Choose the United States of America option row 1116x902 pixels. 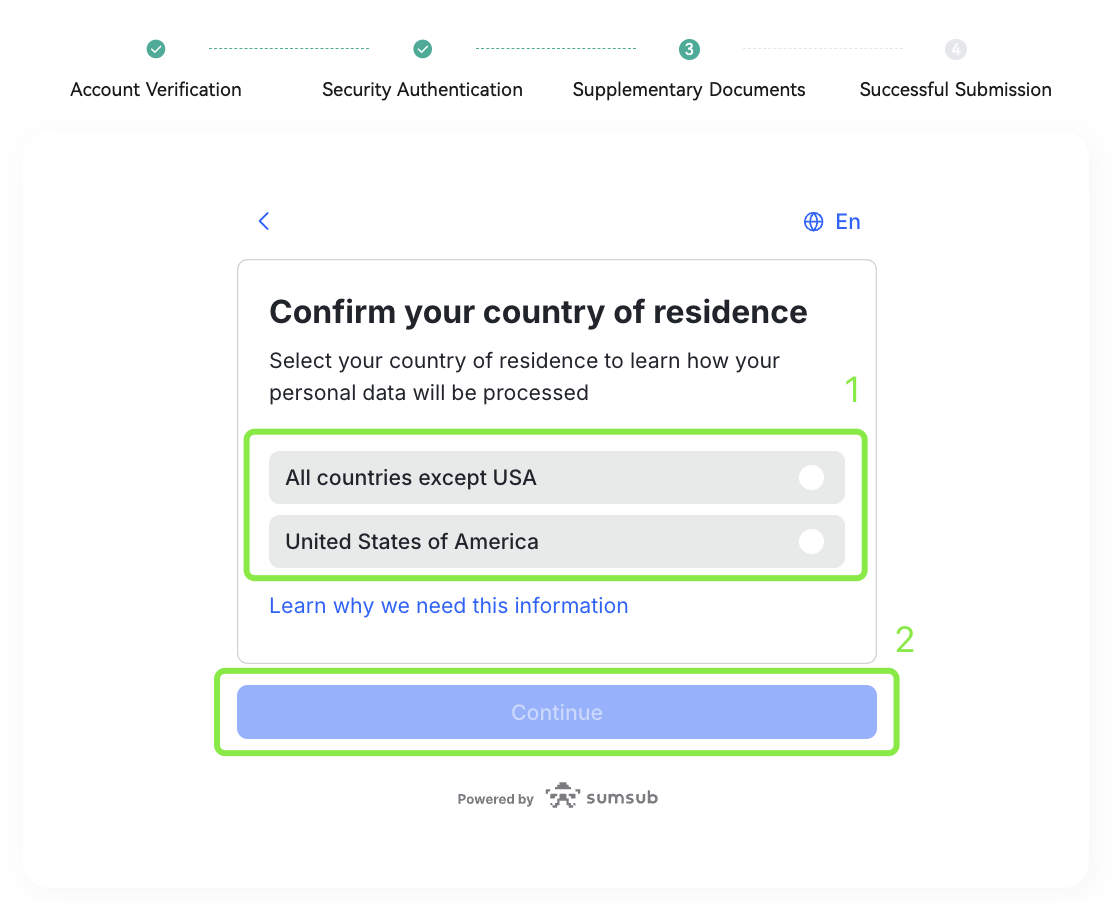coord(557,542)
